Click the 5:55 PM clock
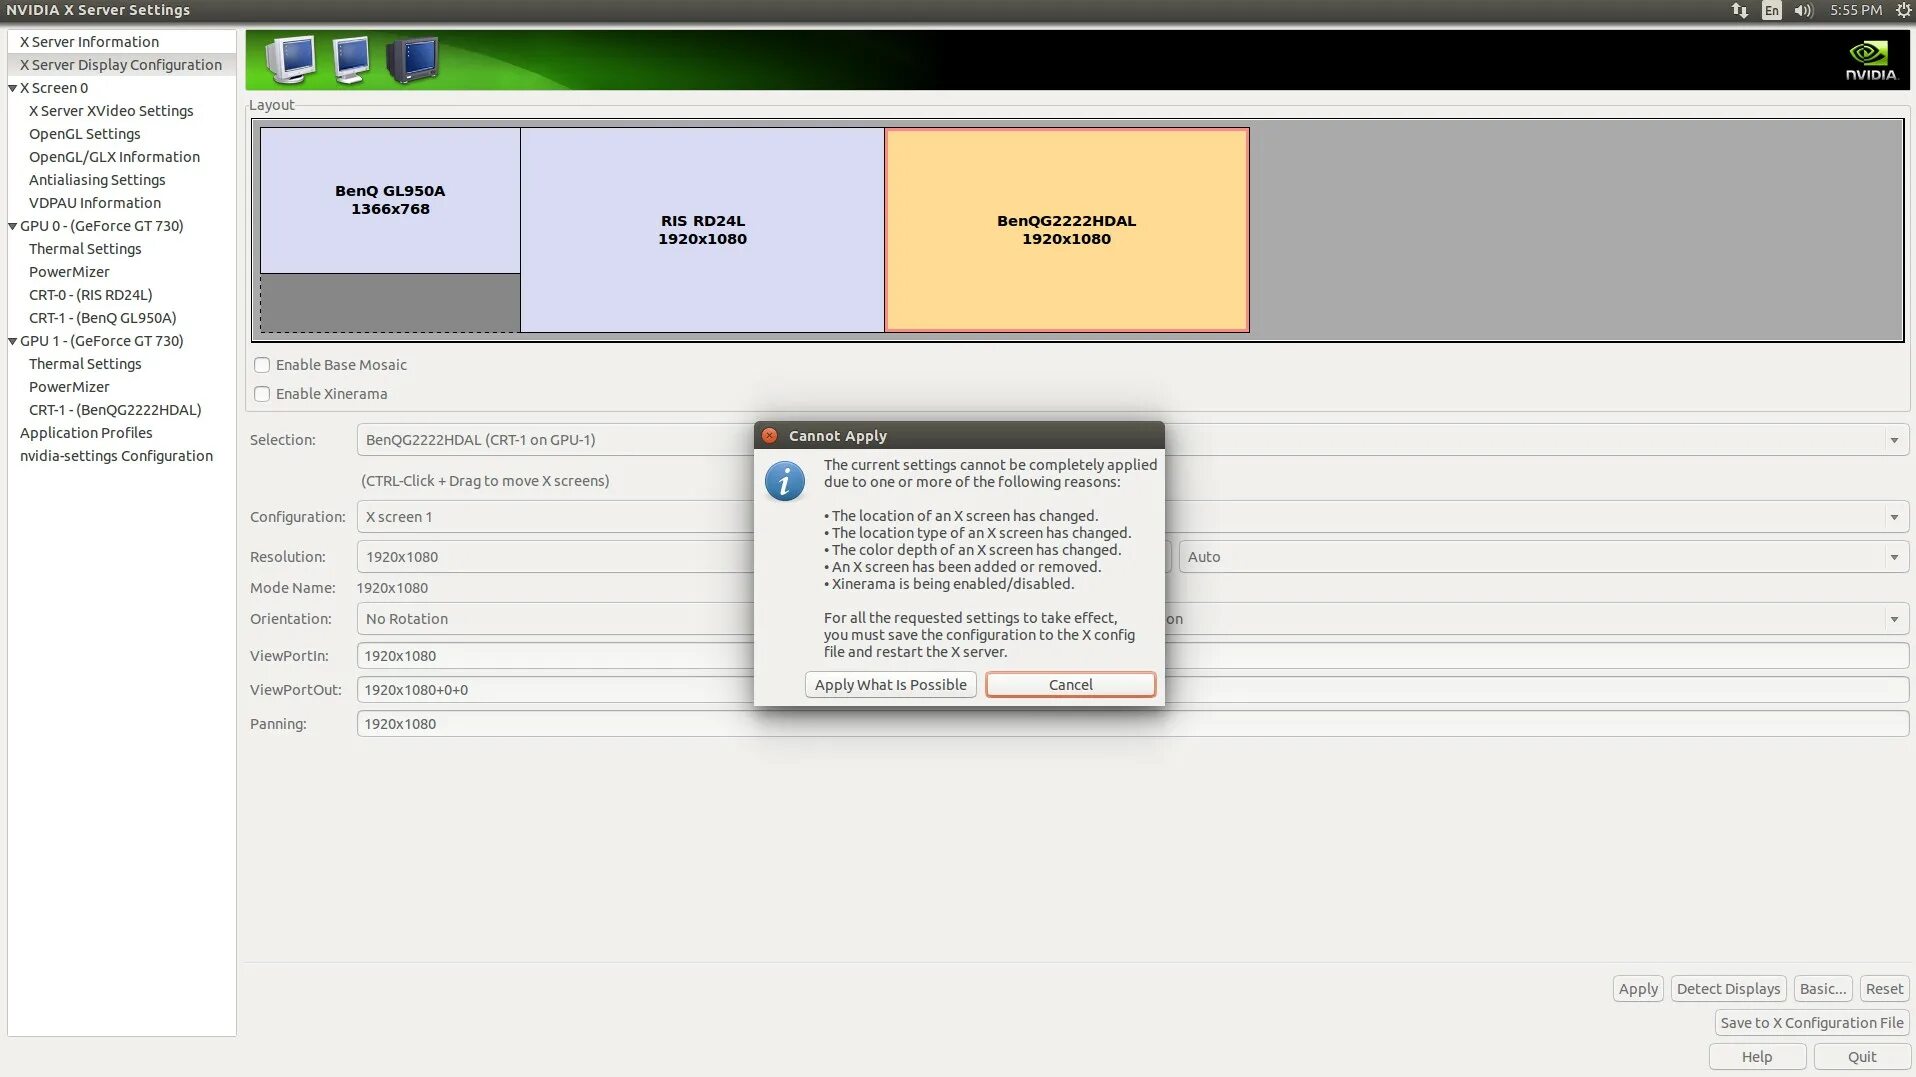1916x1077 pixels. 1856,10
